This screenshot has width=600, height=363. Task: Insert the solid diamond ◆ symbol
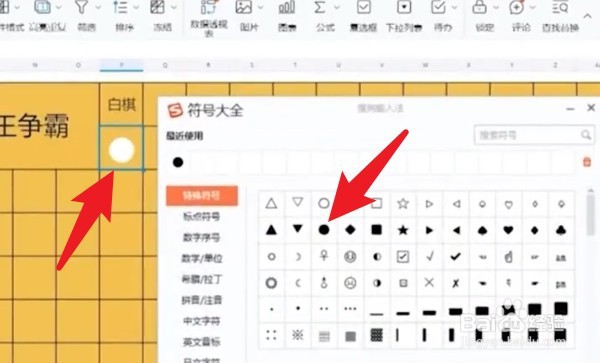tap(350, 230)
